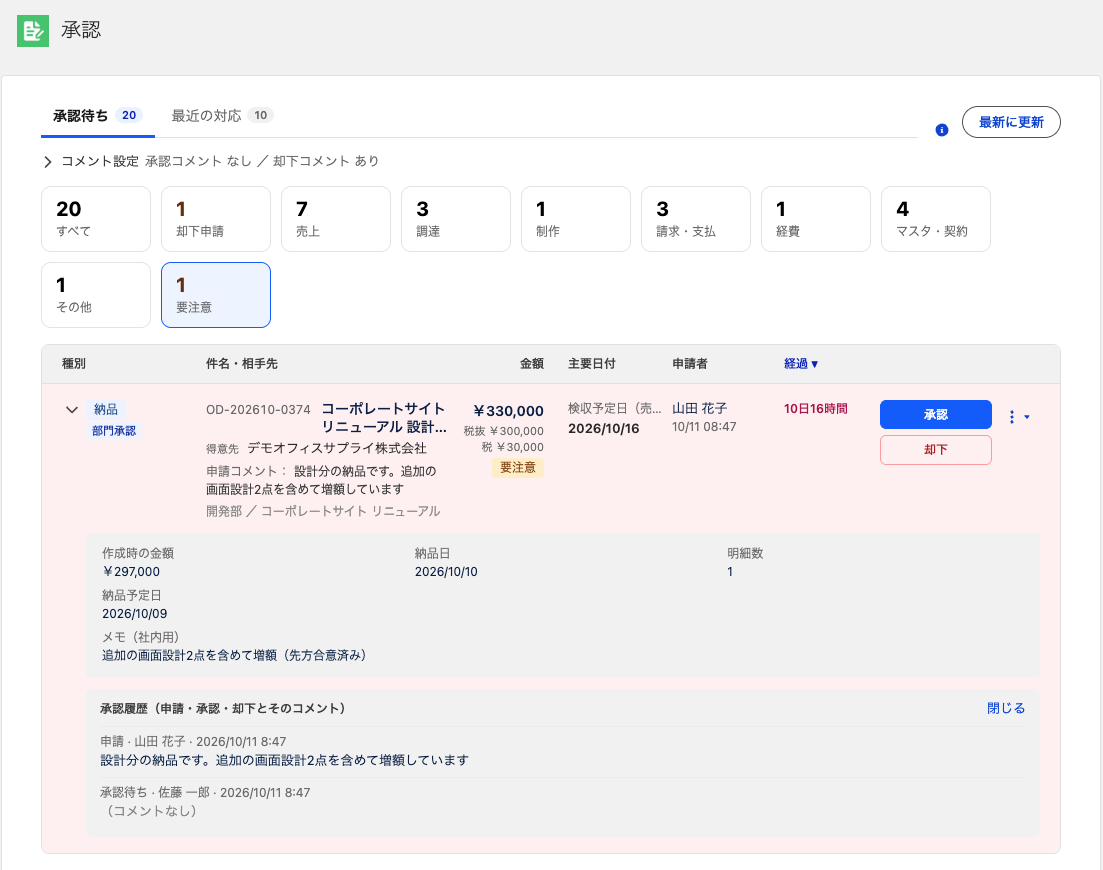Switch to the 承認待ち tab
Viewport: 1103px width, 870px height.
98,116
